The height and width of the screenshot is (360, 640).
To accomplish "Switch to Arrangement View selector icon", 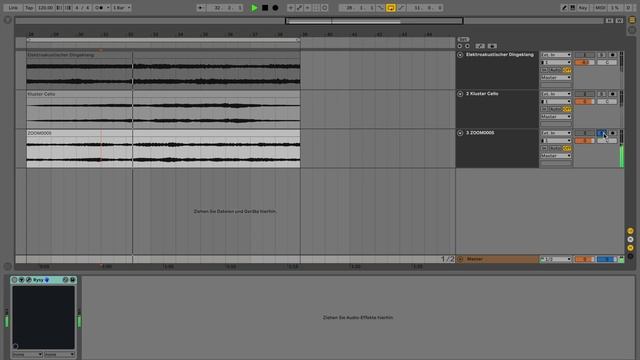I will click(632, 20).
